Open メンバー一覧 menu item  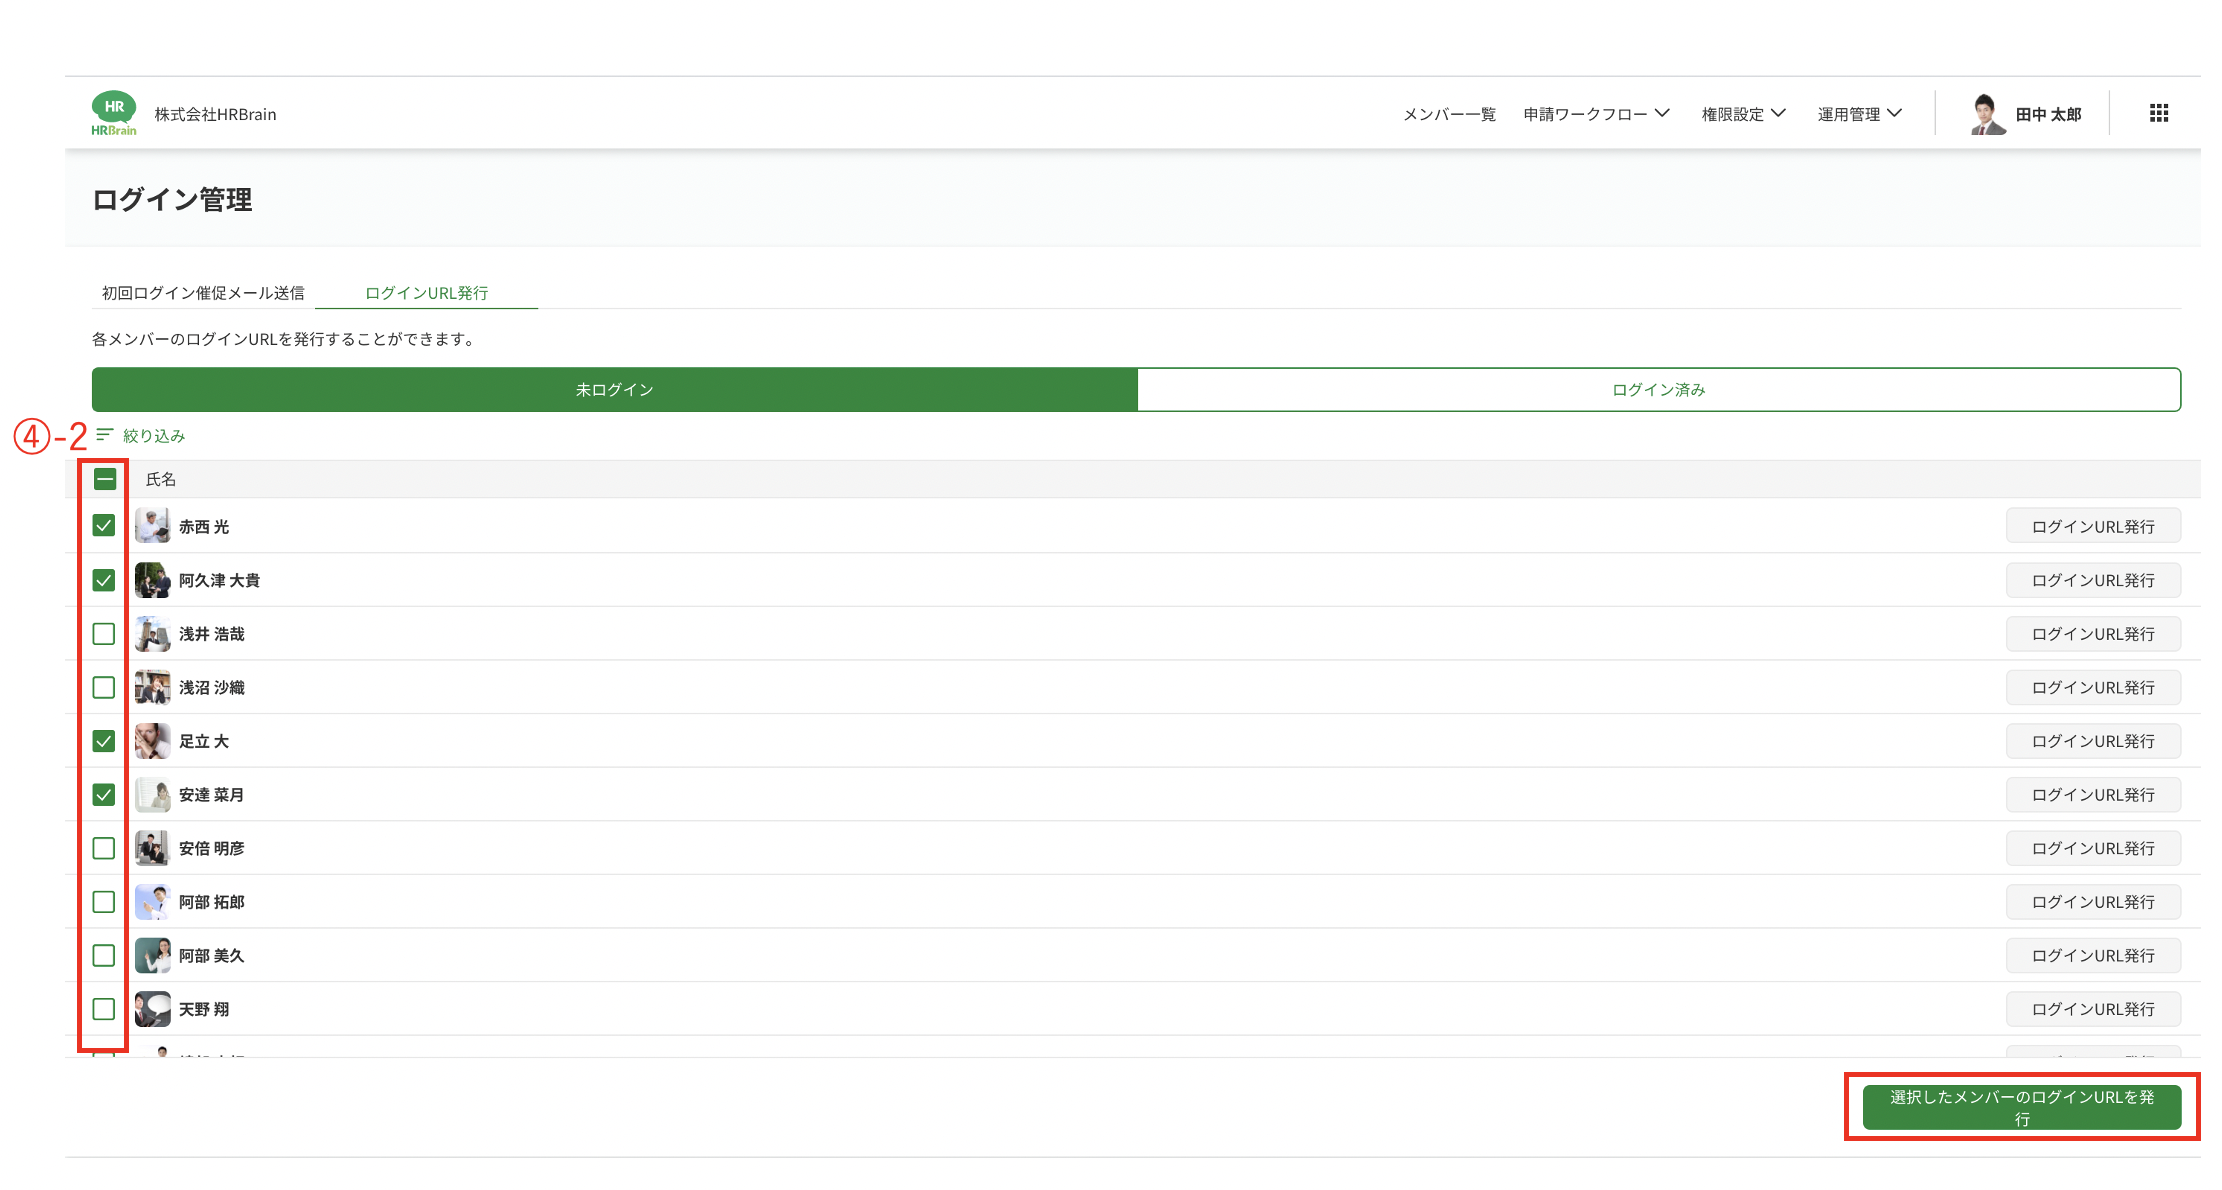click(x=1449, y=114)
